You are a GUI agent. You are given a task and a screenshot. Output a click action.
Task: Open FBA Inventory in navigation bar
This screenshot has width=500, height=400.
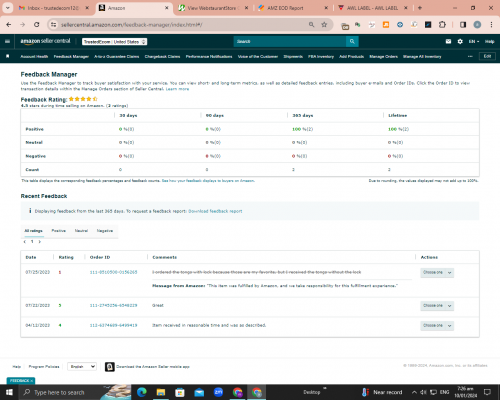pos(321,57)
